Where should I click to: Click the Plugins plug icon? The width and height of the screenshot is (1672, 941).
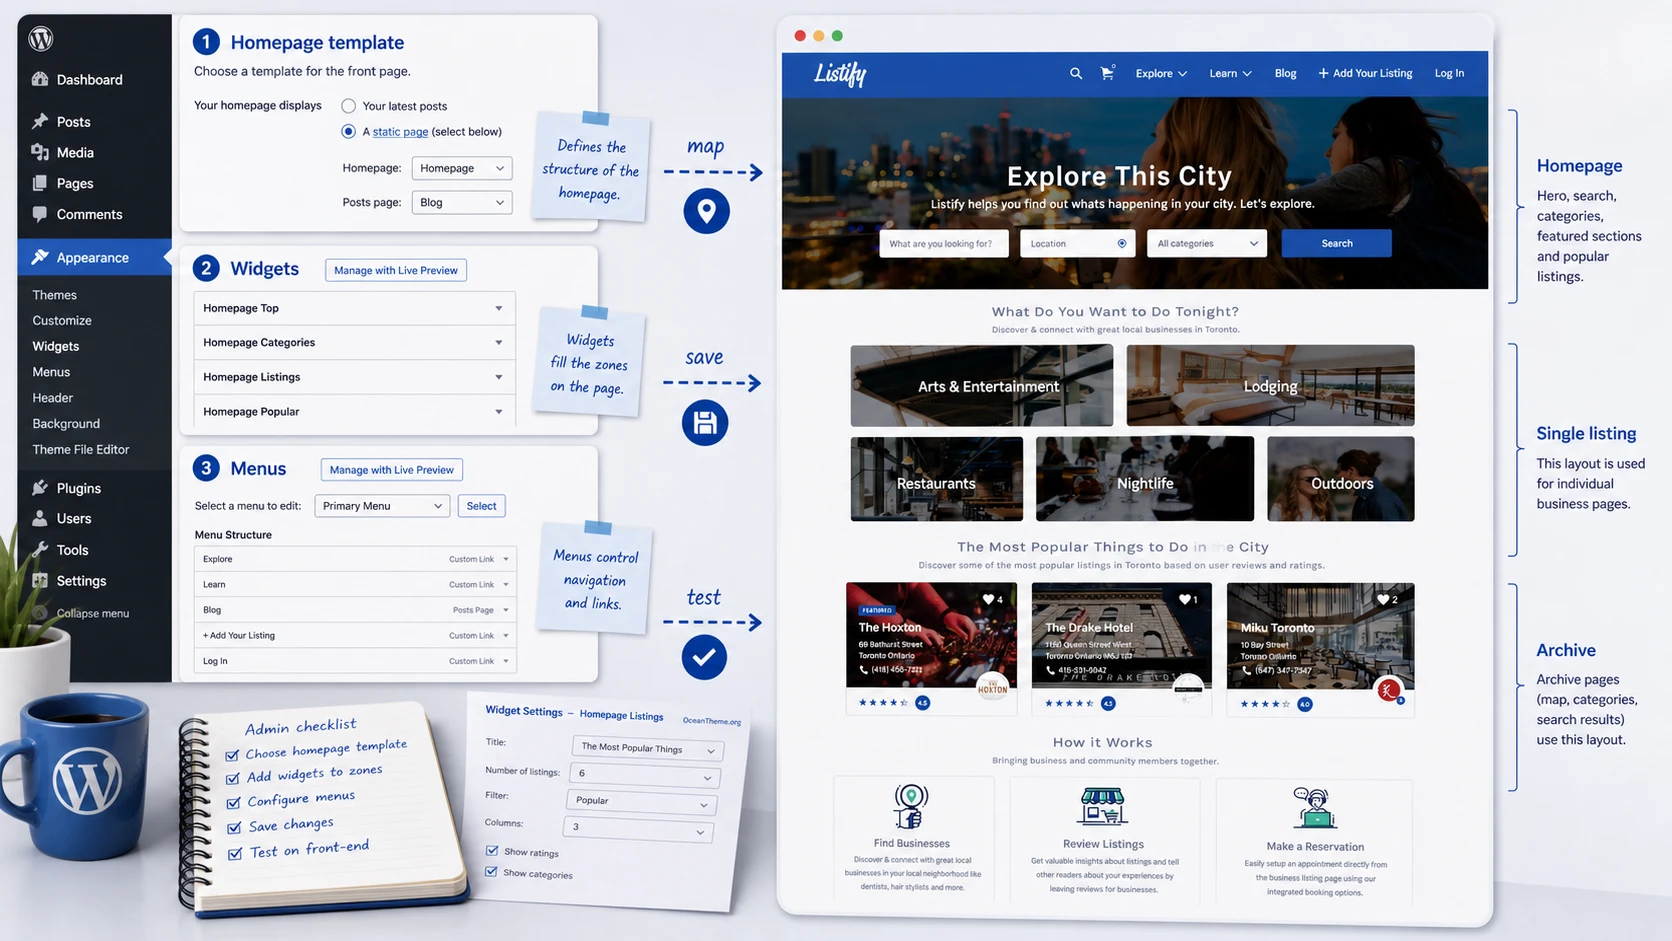tap(40, 488)
